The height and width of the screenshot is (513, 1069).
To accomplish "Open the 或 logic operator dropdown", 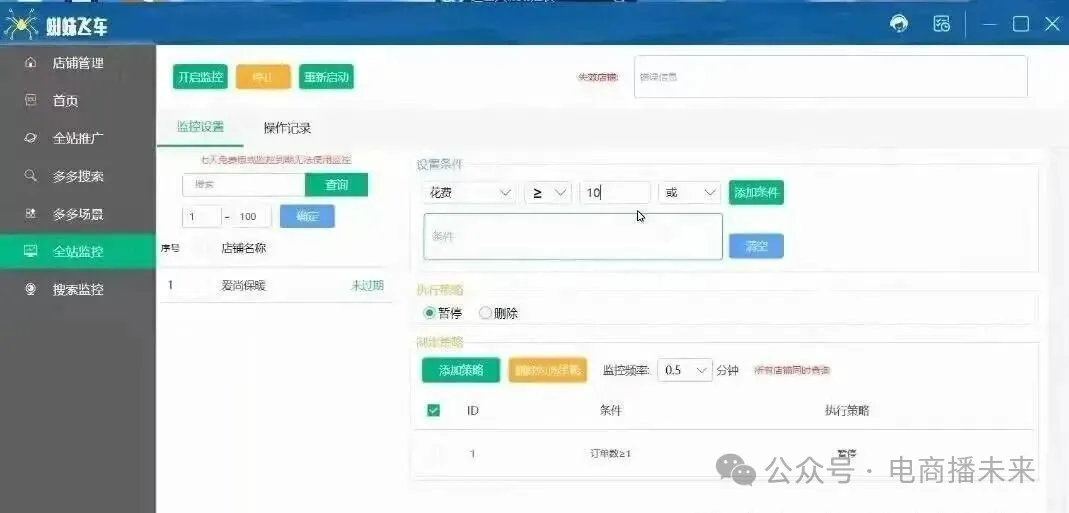I will click(x=690, y=192).
